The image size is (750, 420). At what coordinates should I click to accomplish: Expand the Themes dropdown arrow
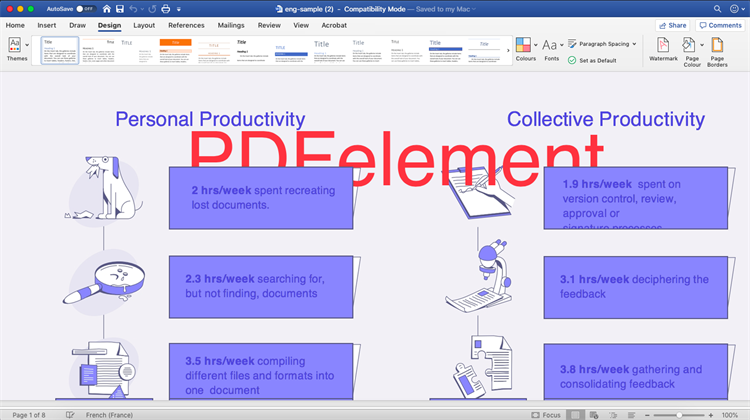click(27, 45)
